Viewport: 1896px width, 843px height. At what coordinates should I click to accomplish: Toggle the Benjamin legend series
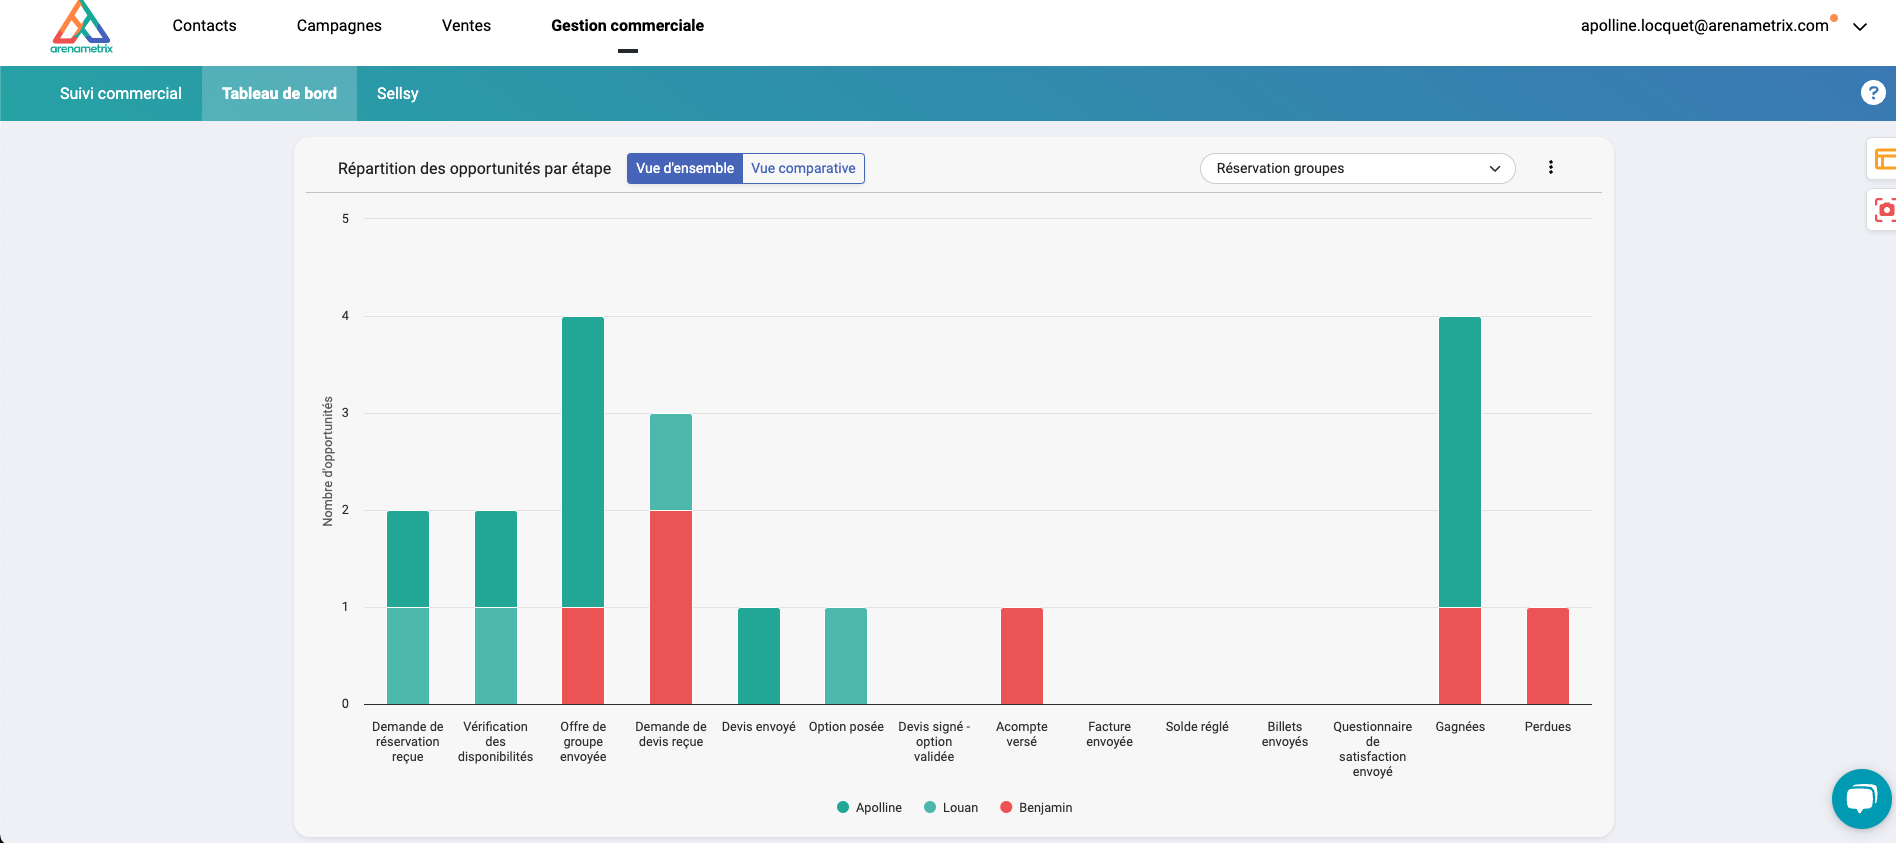(1036, 808)
